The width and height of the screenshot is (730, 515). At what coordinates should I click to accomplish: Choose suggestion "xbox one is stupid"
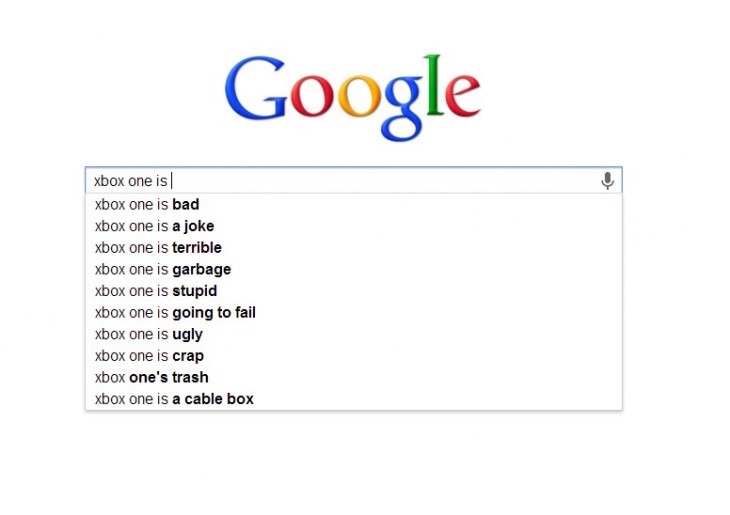coord(155,291)
